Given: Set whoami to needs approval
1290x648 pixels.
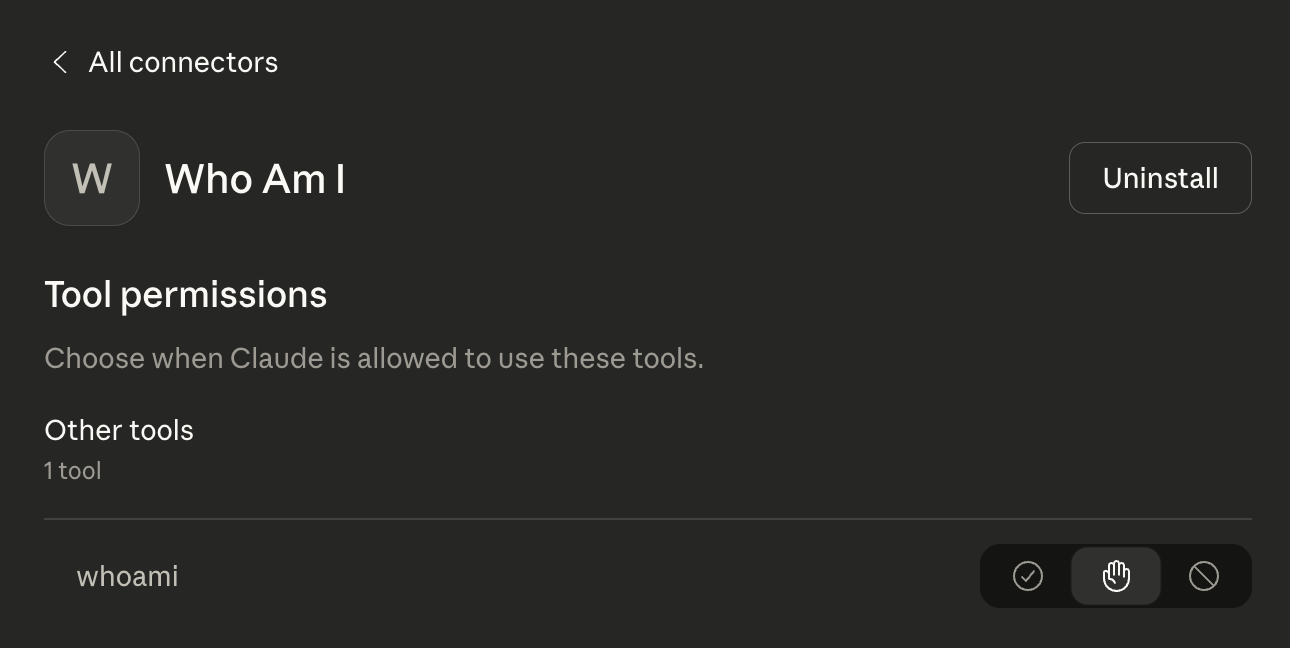Looking at the screenshot, I should click(1116, 576).
